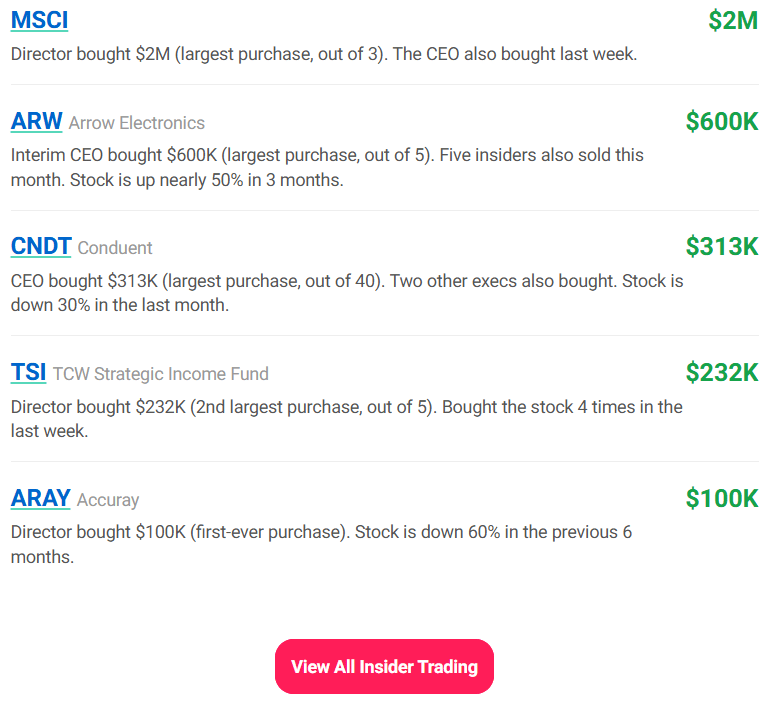Click the $600K purchase amount

click(x=722, y=122)
